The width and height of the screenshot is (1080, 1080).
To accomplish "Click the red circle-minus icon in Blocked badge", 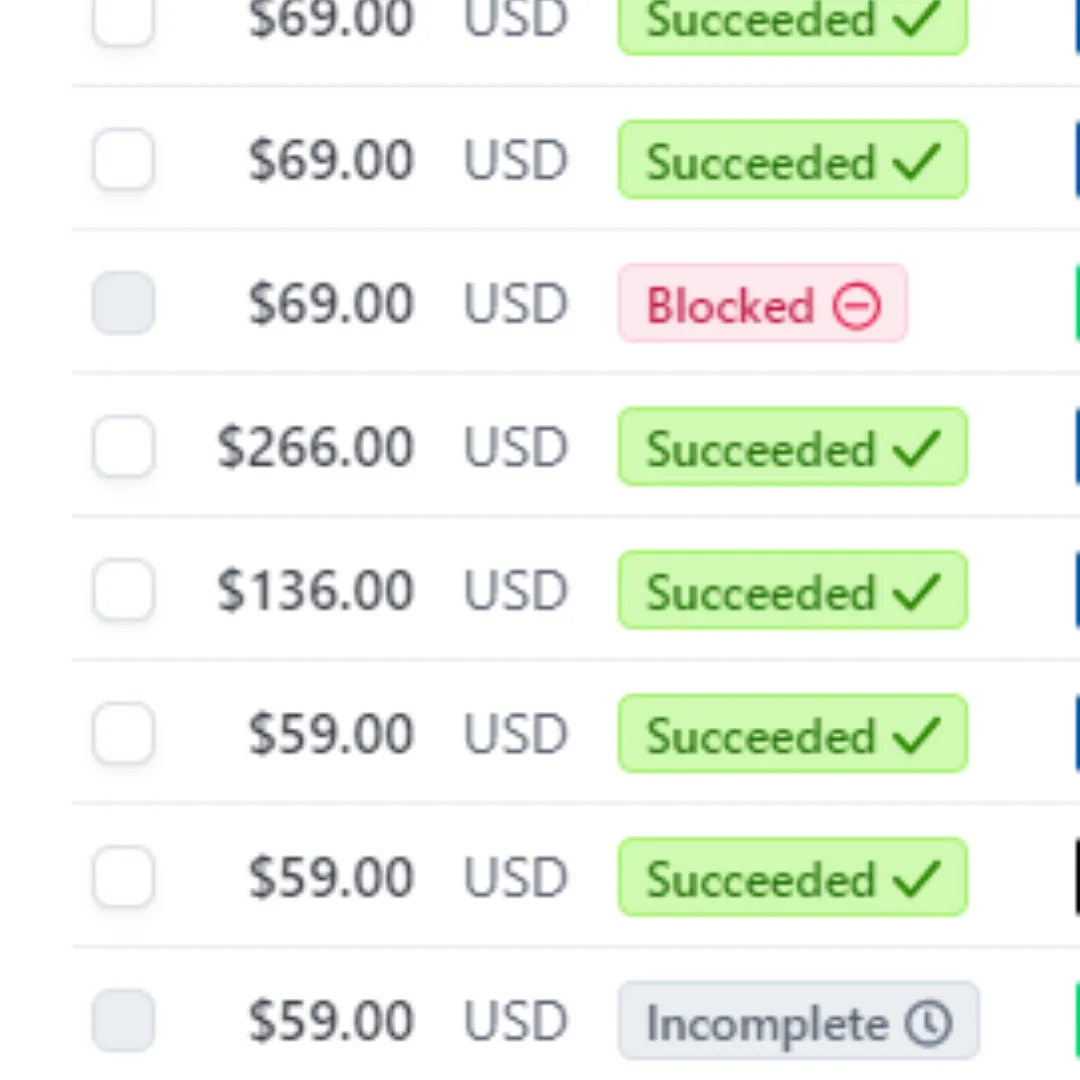I will pyautogui.click(x=856, y=306).
